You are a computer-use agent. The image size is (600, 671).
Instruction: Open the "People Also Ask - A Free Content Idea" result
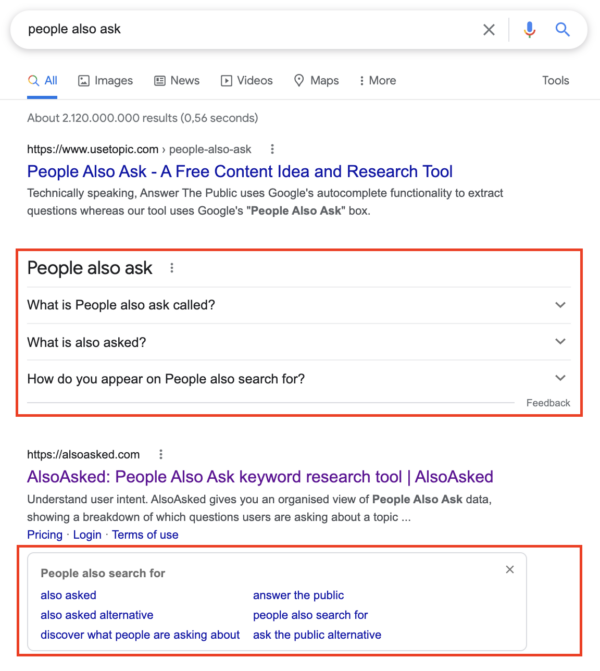click(x=240, y=171)
